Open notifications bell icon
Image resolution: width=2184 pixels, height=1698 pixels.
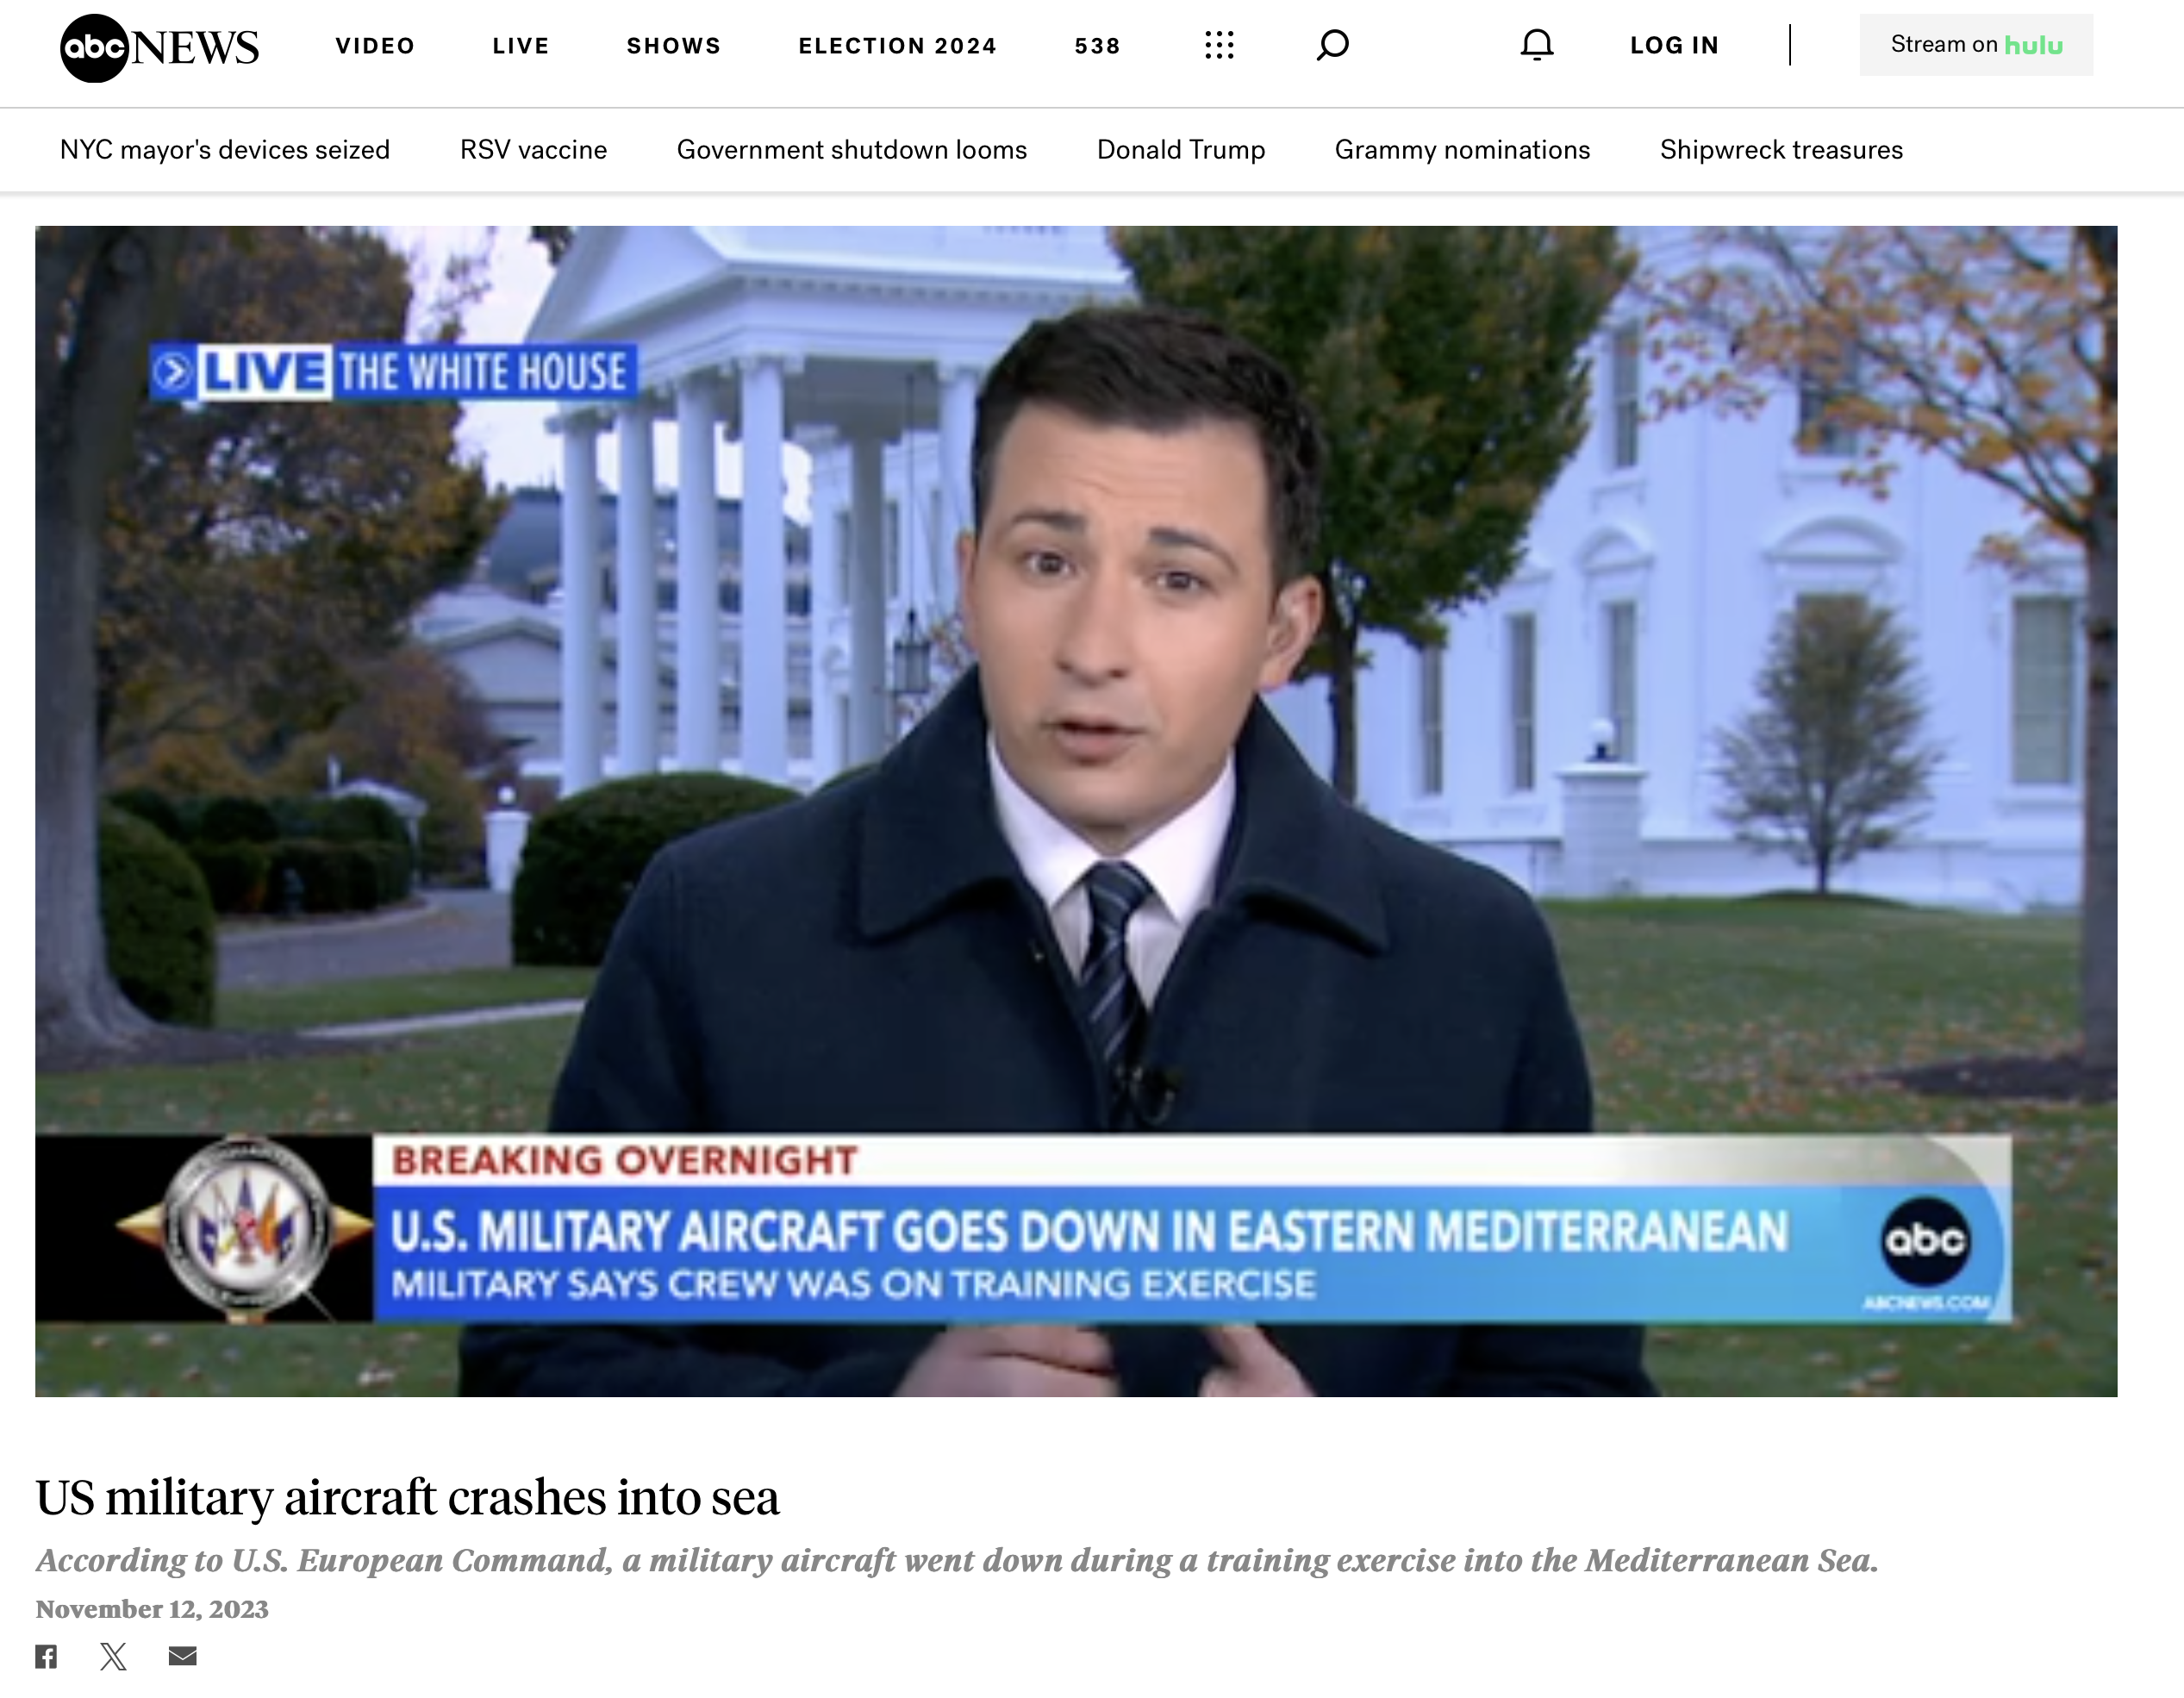(x=1537, y=45)
